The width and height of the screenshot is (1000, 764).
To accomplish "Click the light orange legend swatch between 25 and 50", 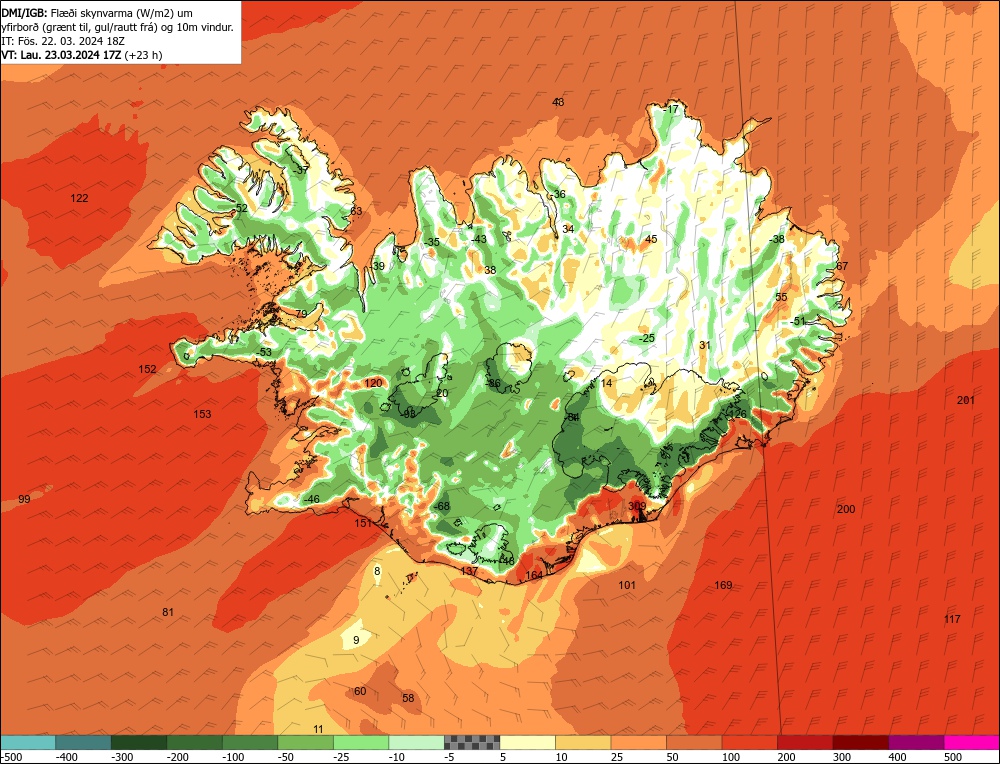I will pyautogui.click(x=638, y=742).
